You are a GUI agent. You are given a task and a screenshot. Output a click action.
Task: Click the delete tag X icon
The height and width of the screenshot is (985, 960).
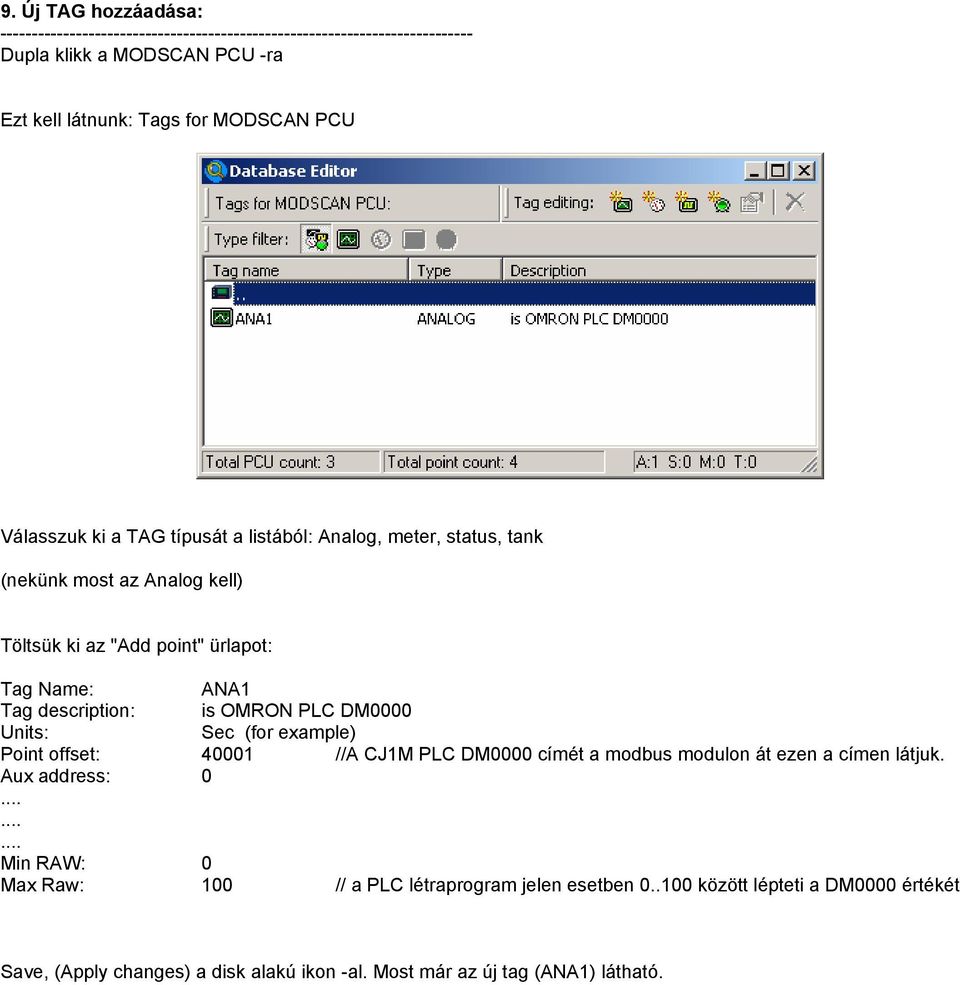click(x=795, y=202)
